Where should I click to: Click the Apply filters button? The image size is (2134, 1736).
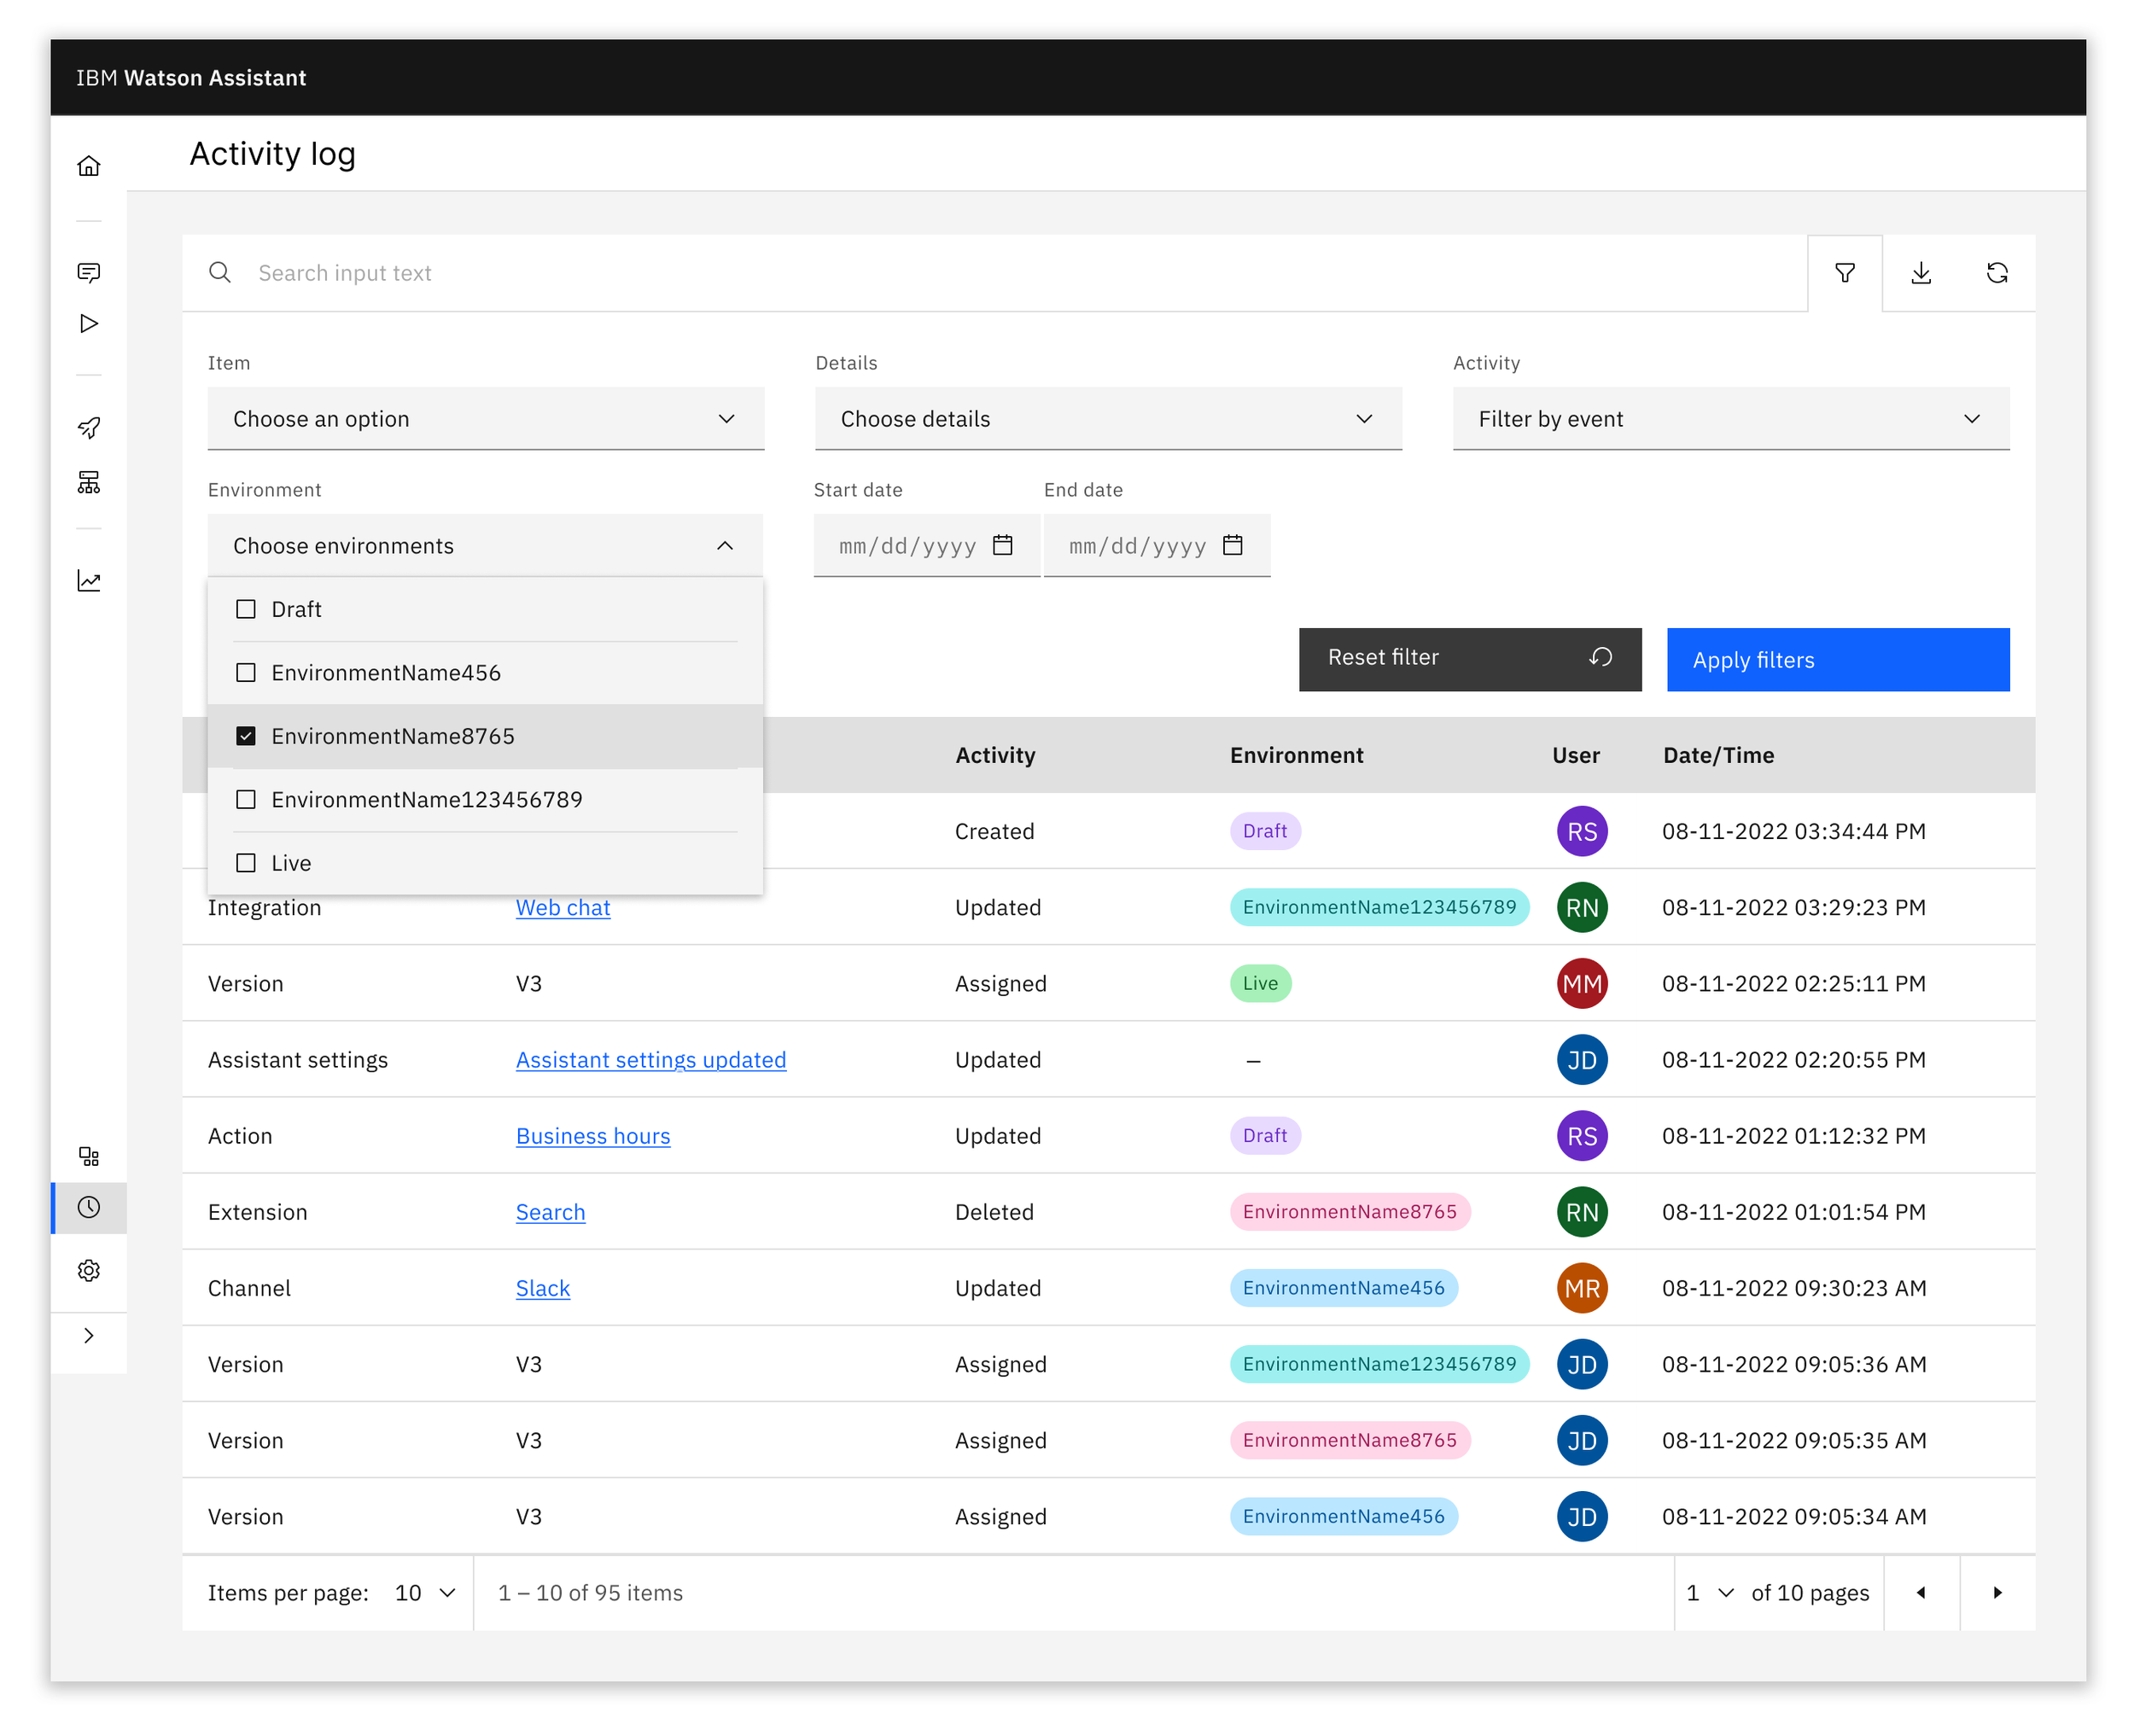(x=1837, y=660)
